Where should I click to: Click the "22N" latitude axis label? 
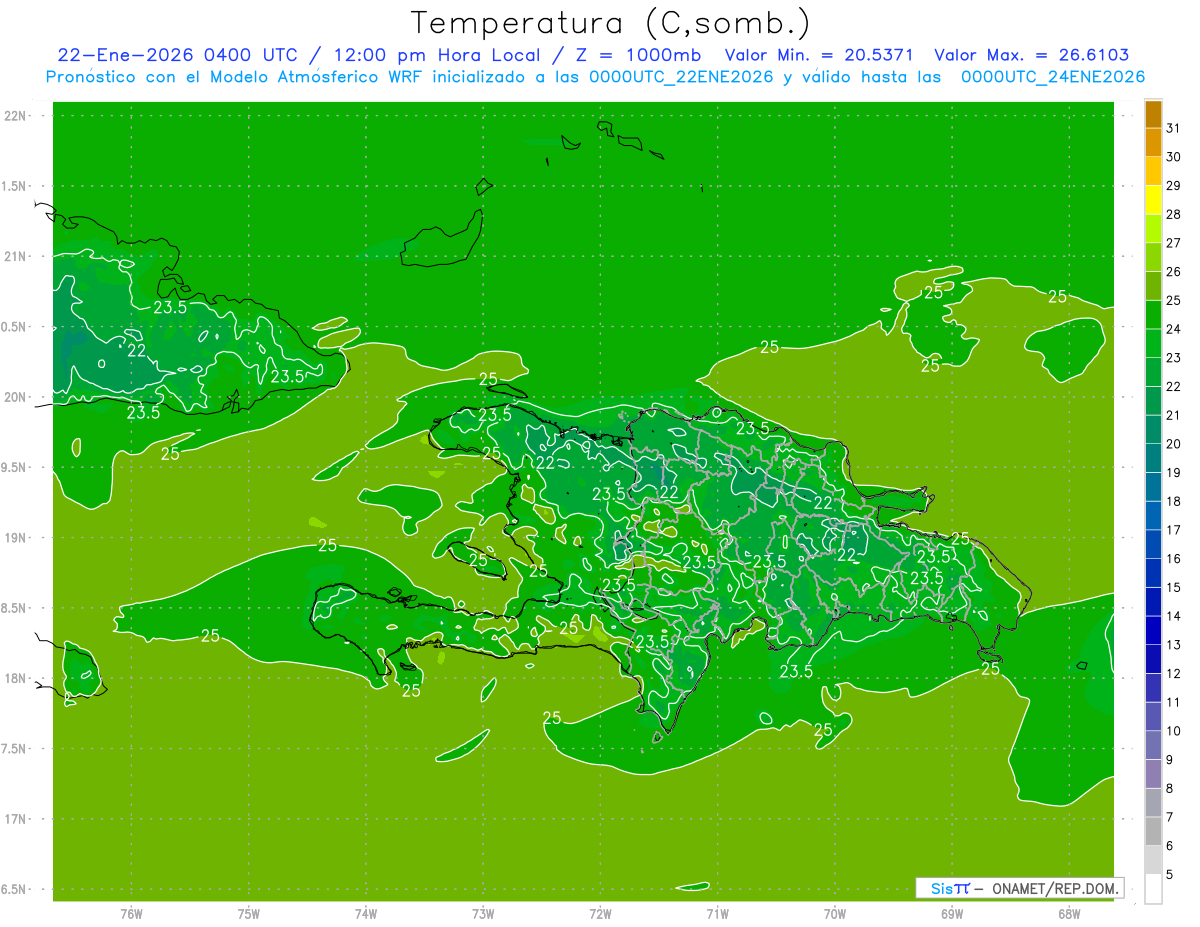coord(16,116)
